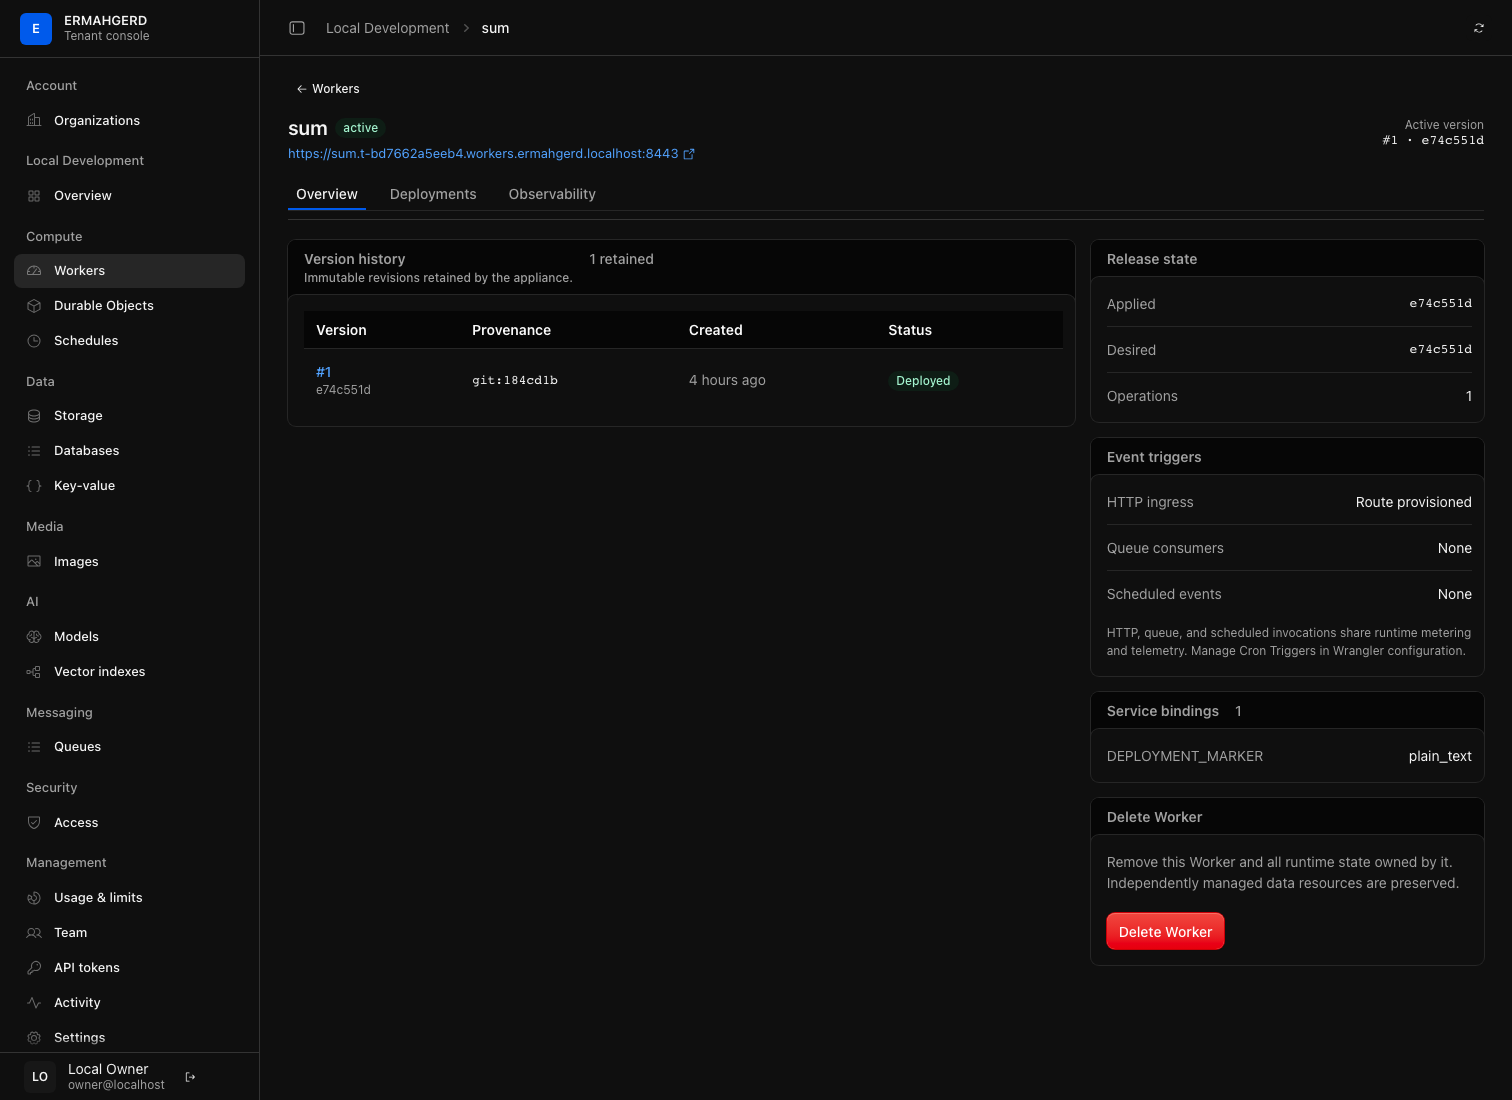Click the external link icon after worker URL
The width and height of the screenshot is (1512, 1100).
(x=689, y=154)
